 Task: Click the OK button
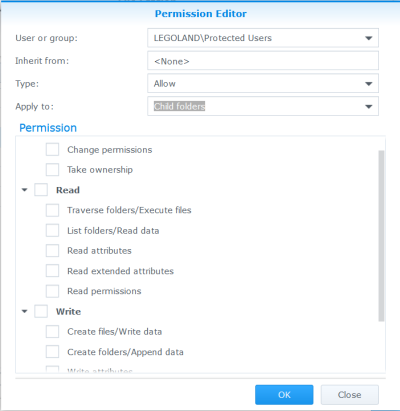tap(284, 395)
